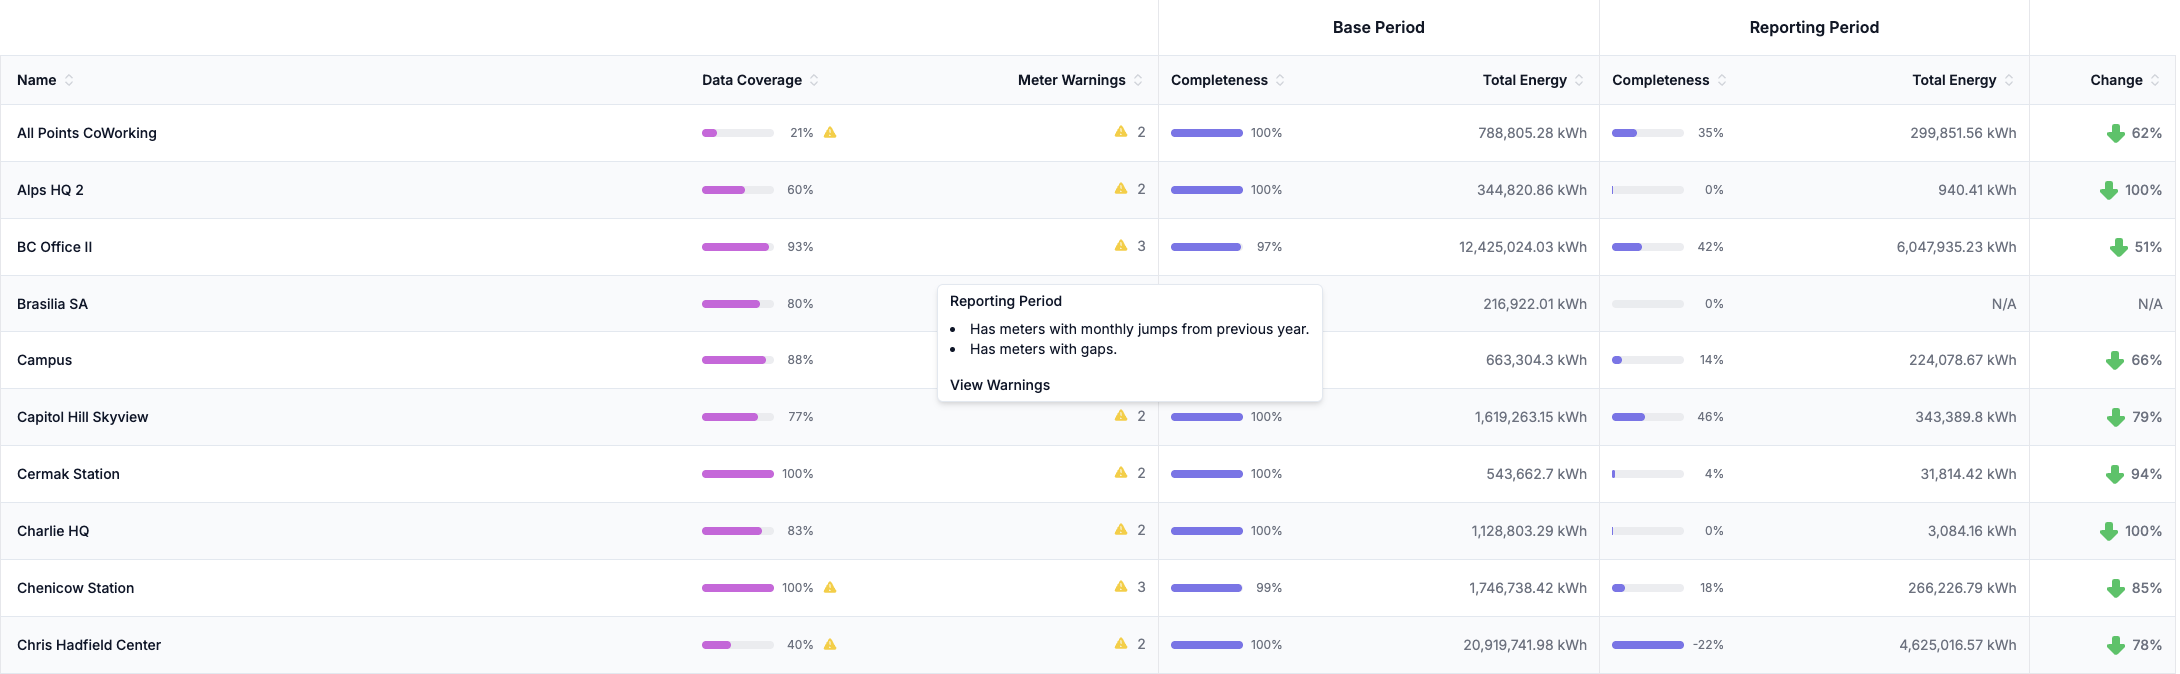Sort by Reporting Period Total Energy
Screen dimensions: 2180x674
(2009, 80)
